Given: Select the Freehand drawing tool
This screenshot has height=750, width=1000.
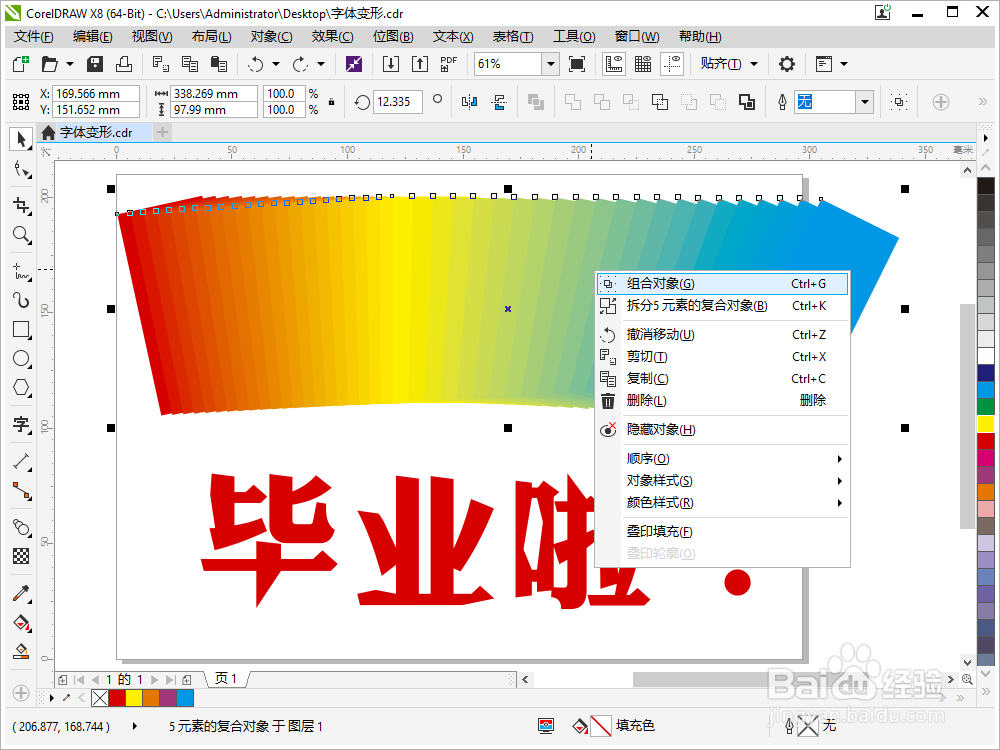Looking at the screenshot, I should [x=21, y=272].
